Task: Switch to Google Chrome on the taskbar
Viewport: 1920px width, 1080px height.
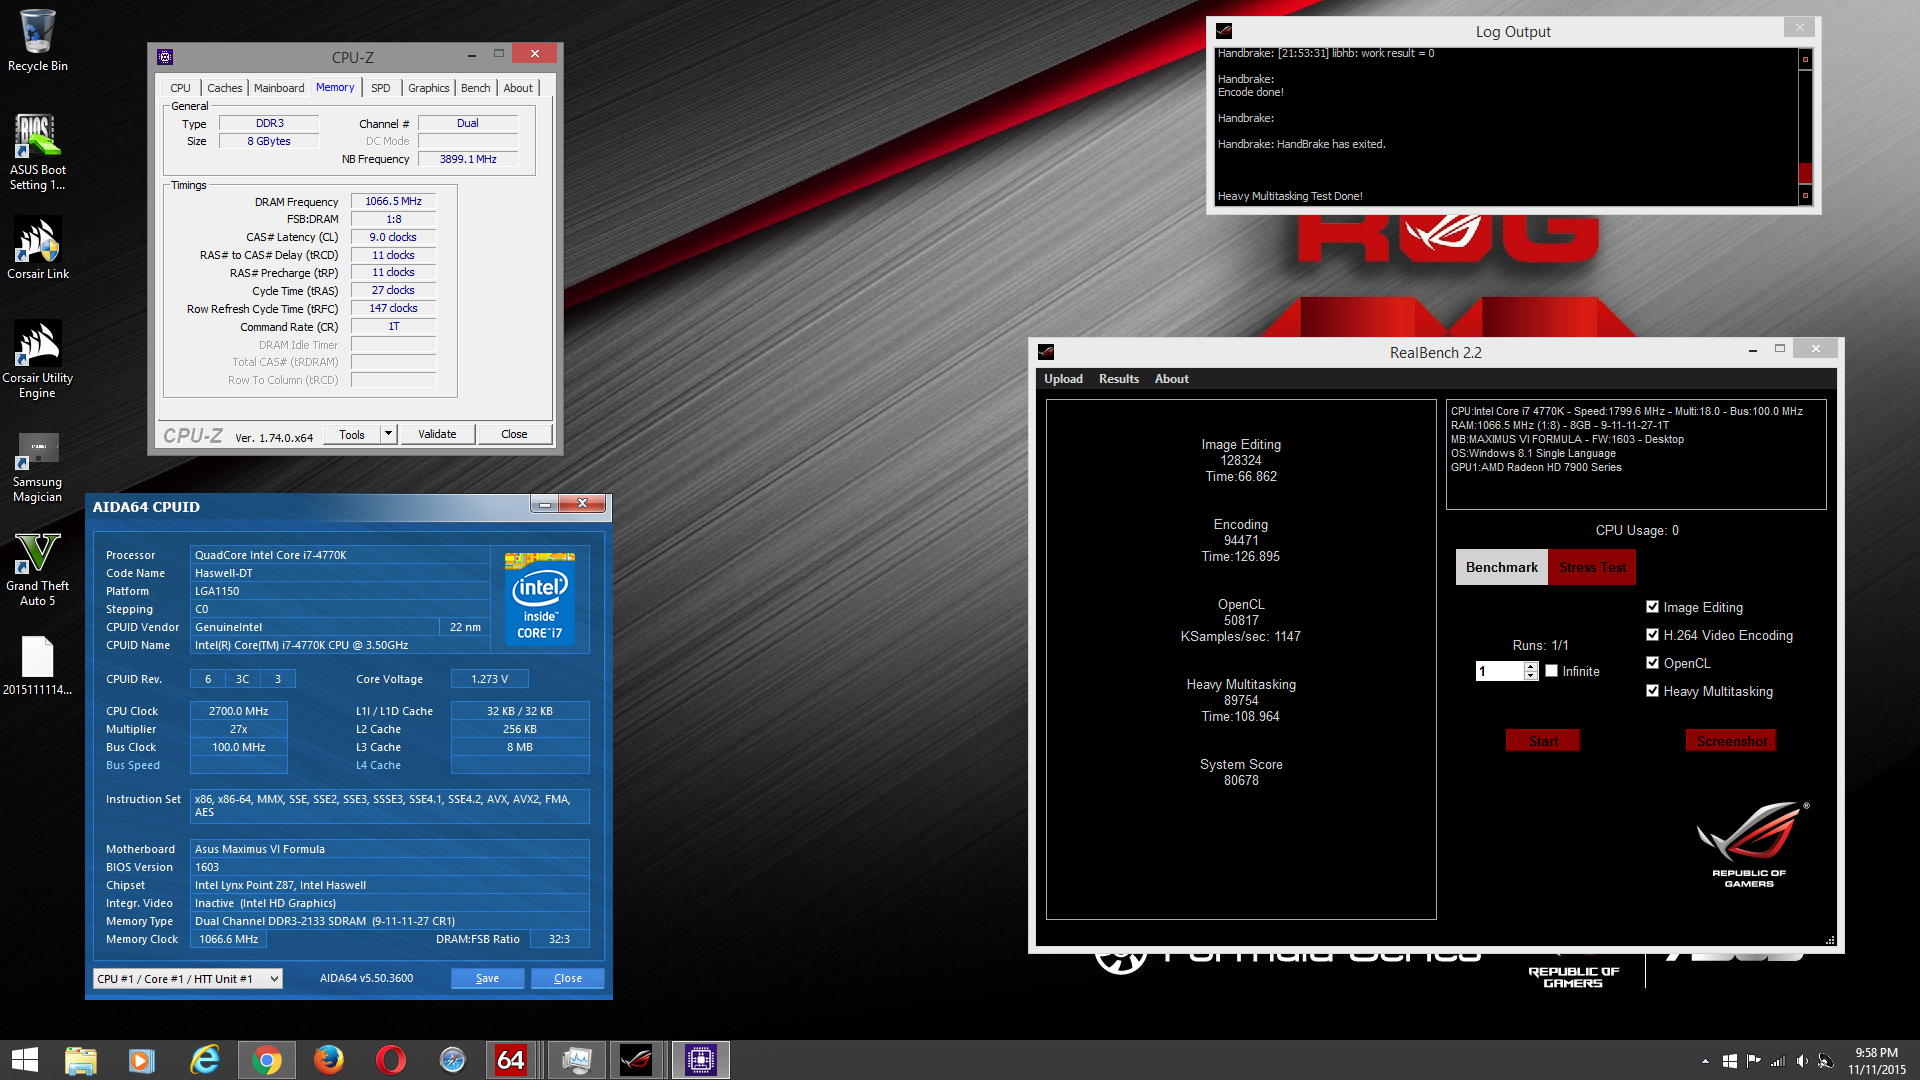Action: click(x=267, y=1060)
